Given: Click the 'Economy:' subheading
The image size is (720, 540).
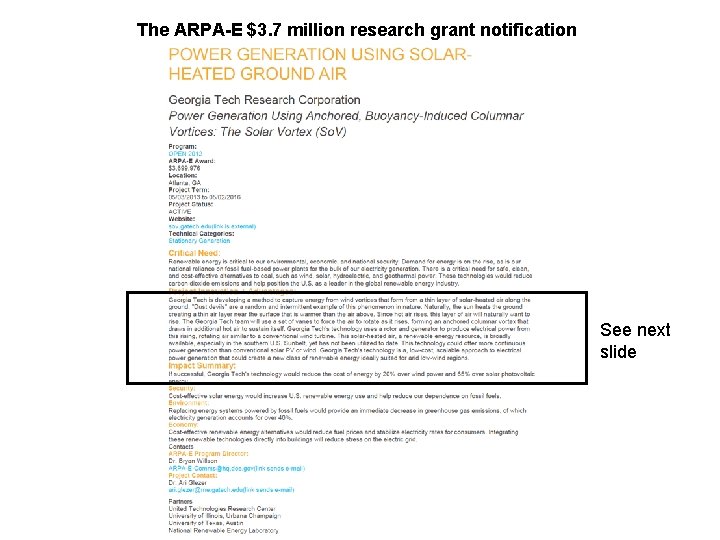Looking at the screenshot, I should [x=183, y=425].
